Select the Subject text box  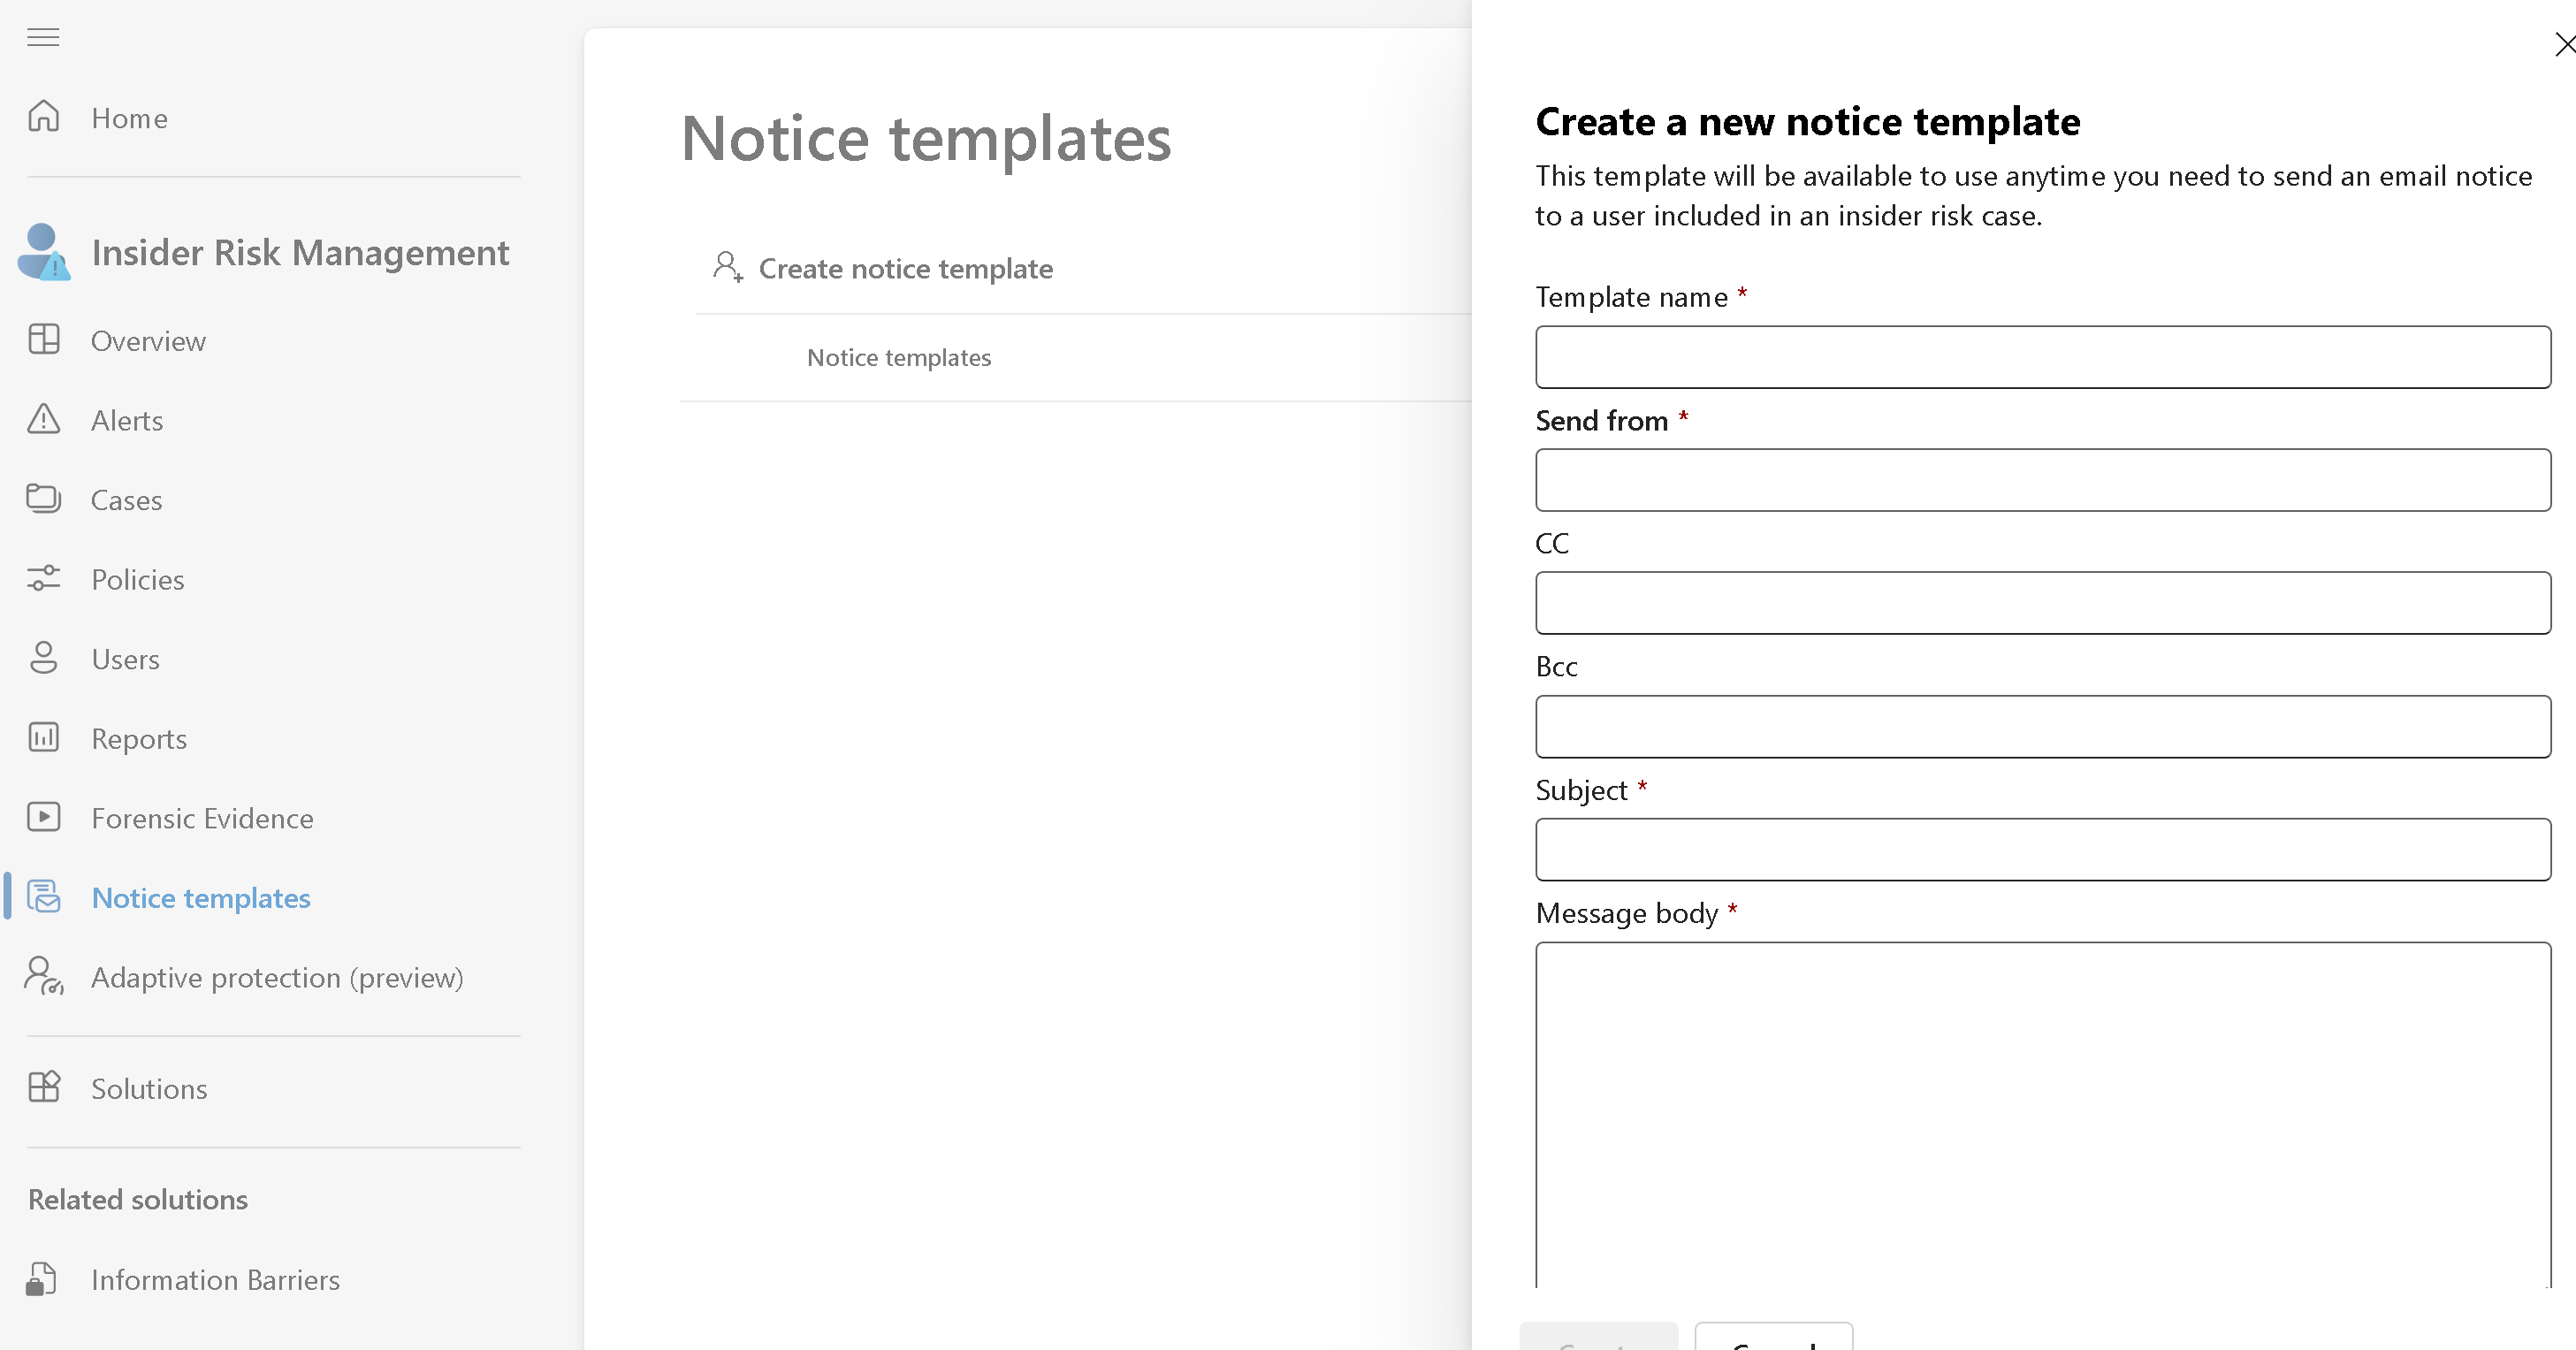(2042, 850)
